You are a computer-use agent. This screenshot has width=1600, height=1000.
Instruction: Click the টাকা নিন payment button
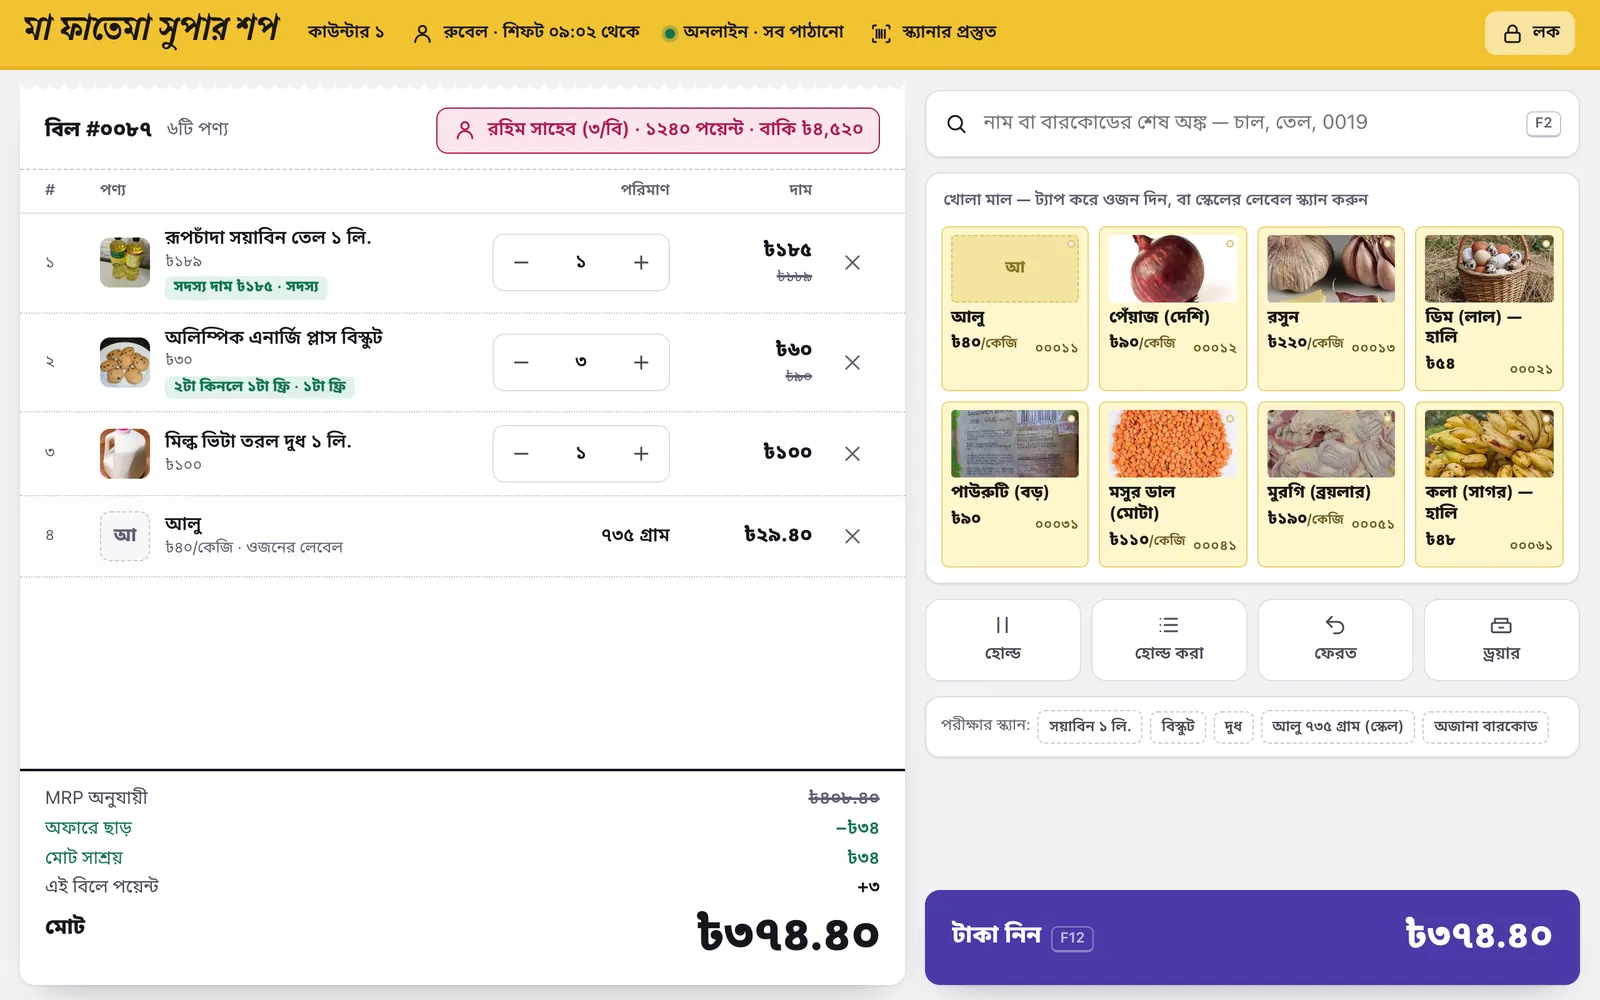pyautogui.click(x=1252, y=937)
